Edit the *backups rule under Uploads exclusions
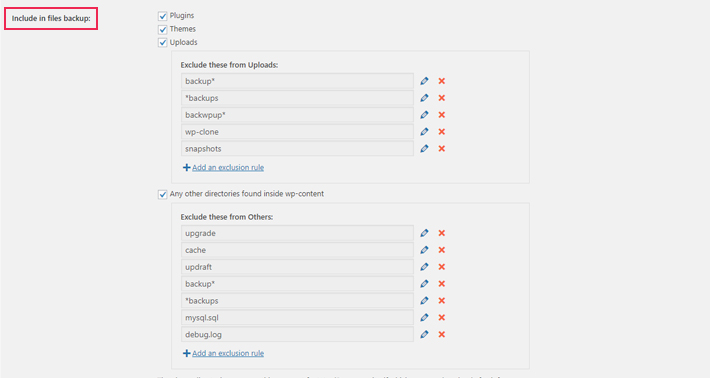Image resolution: width=710 pixels, height=378 pixels. click(x=424, y=98)
